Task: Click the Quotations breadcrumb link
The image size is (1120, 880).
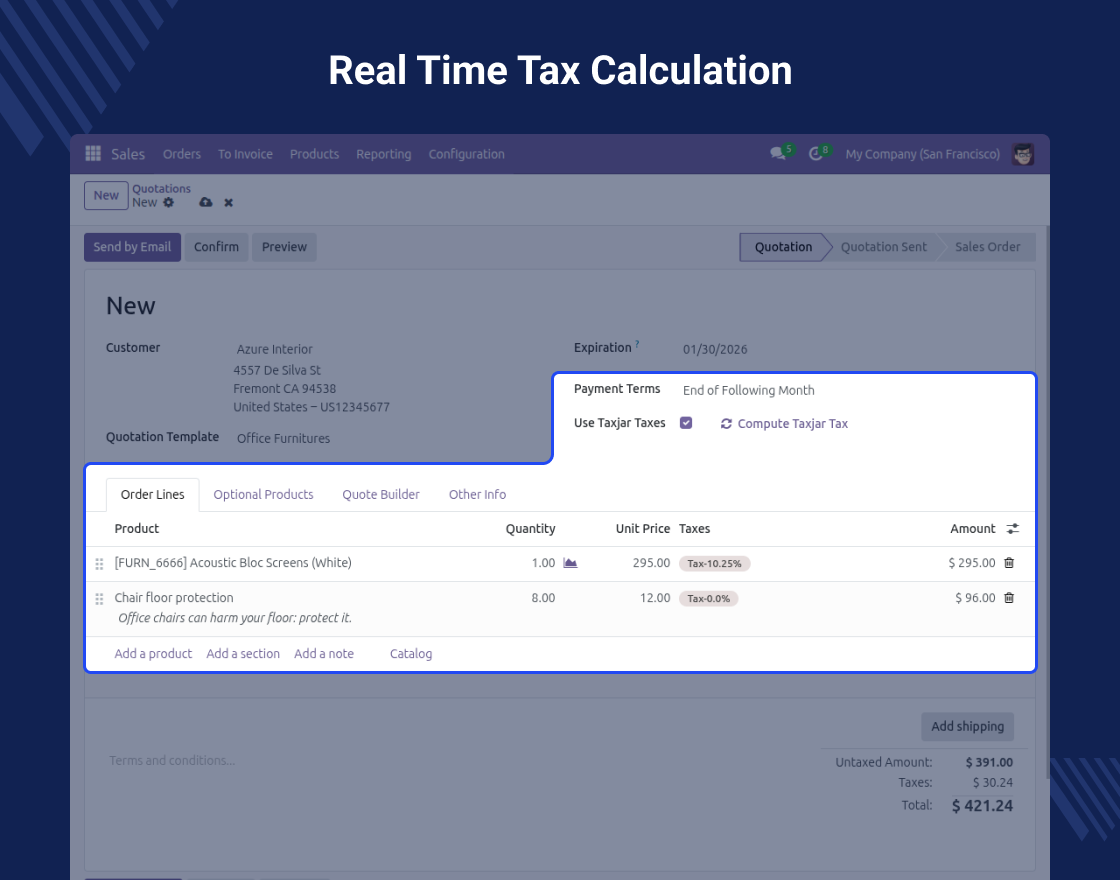Action: [161, 189]
